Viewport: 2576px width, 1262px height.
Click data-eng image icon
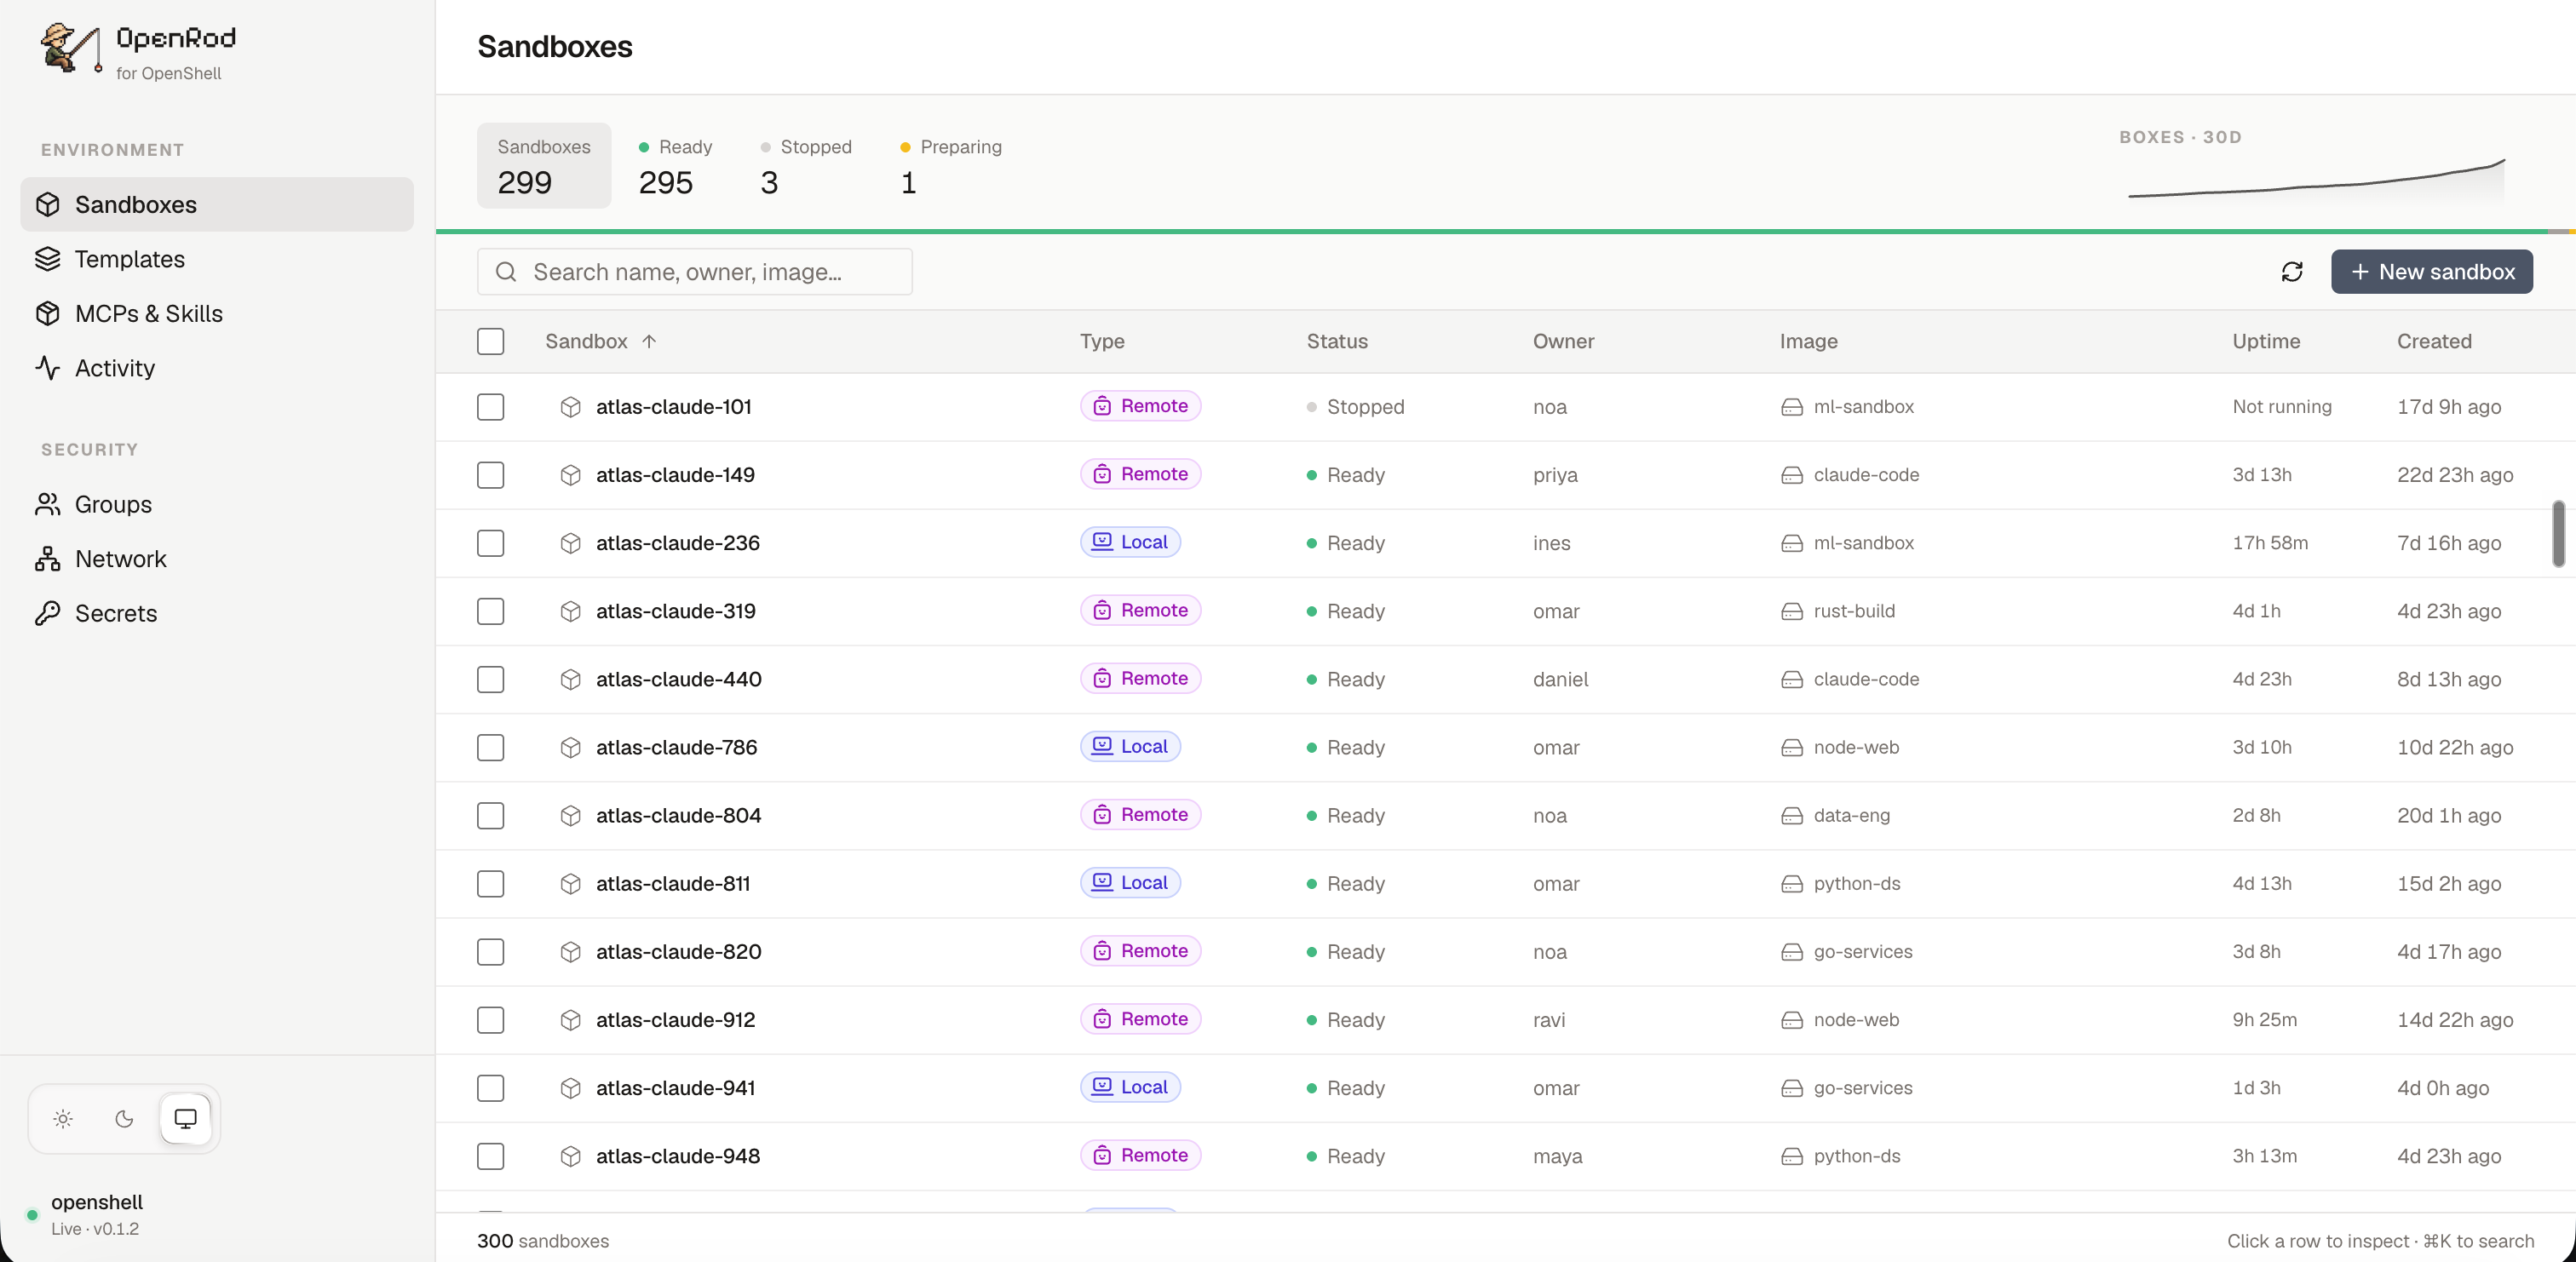coord(1791,815)
